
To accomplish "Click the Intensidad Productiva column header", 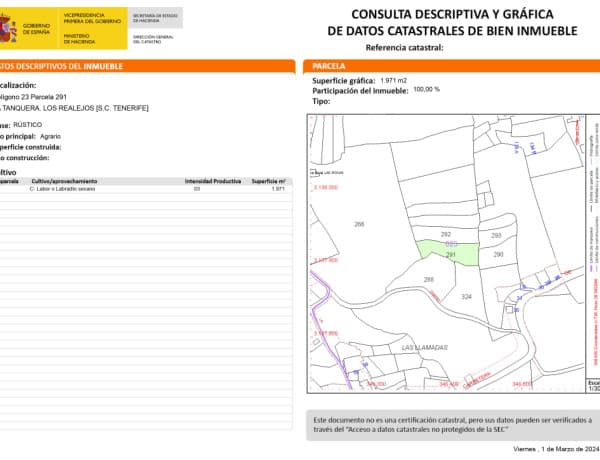I will point(213,181).
